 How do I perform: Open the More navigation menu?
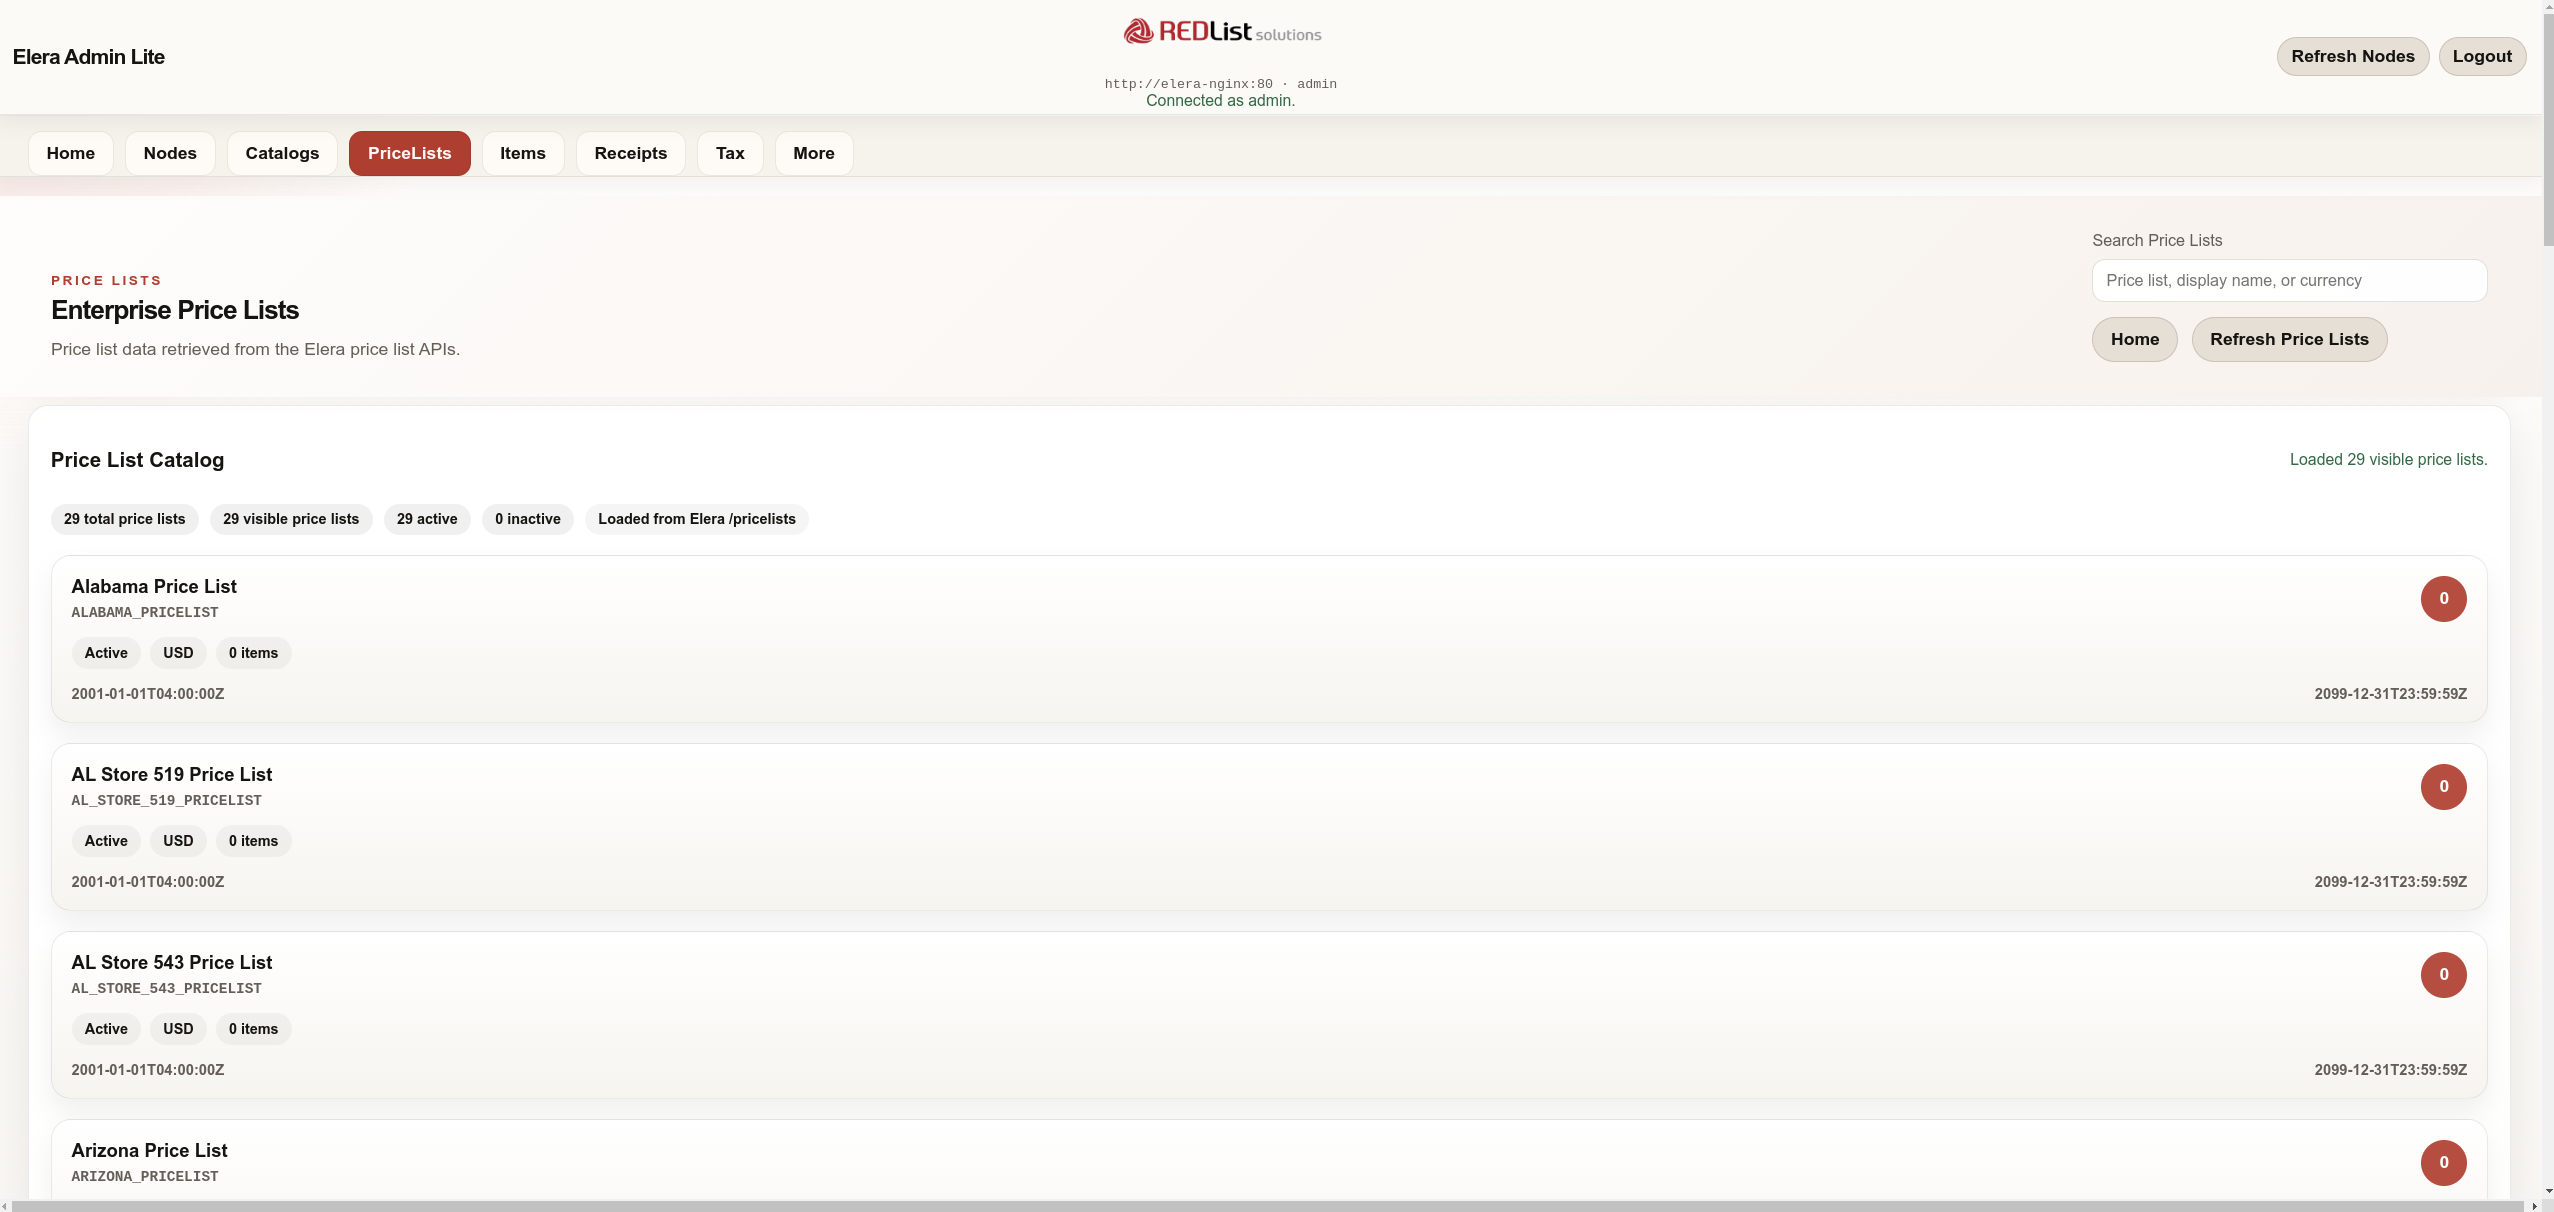point(813,153)
